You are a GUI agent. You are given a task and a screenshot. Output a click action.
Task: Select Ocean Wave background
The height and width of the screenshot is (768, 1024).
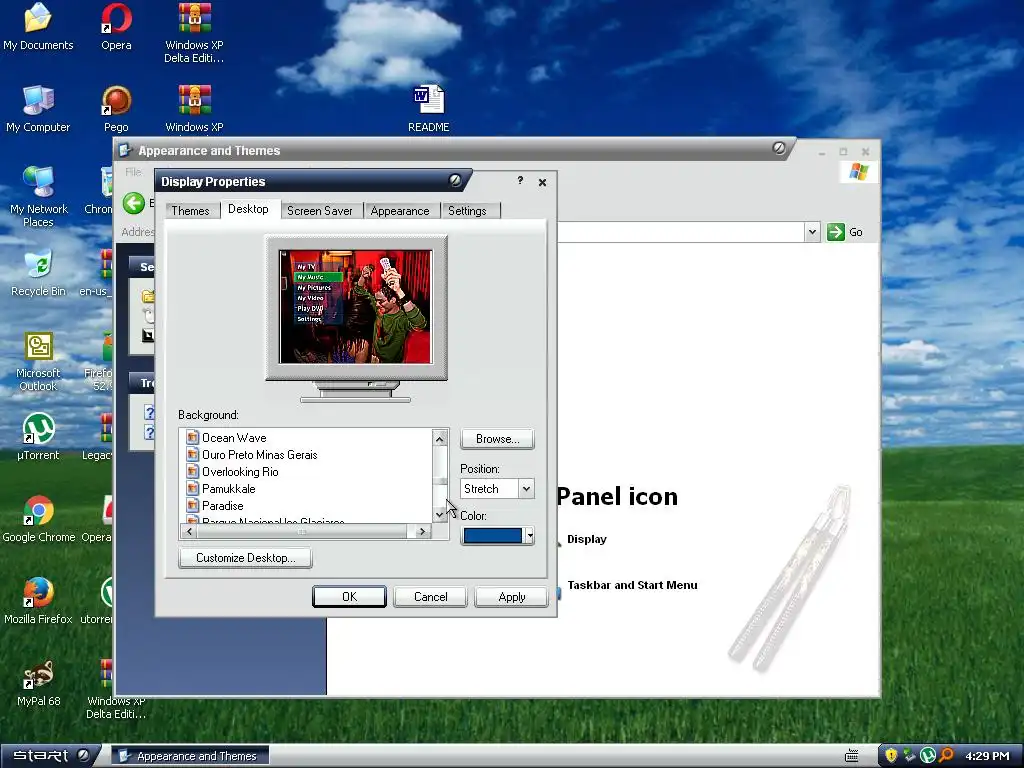click(x=234, y=438)
